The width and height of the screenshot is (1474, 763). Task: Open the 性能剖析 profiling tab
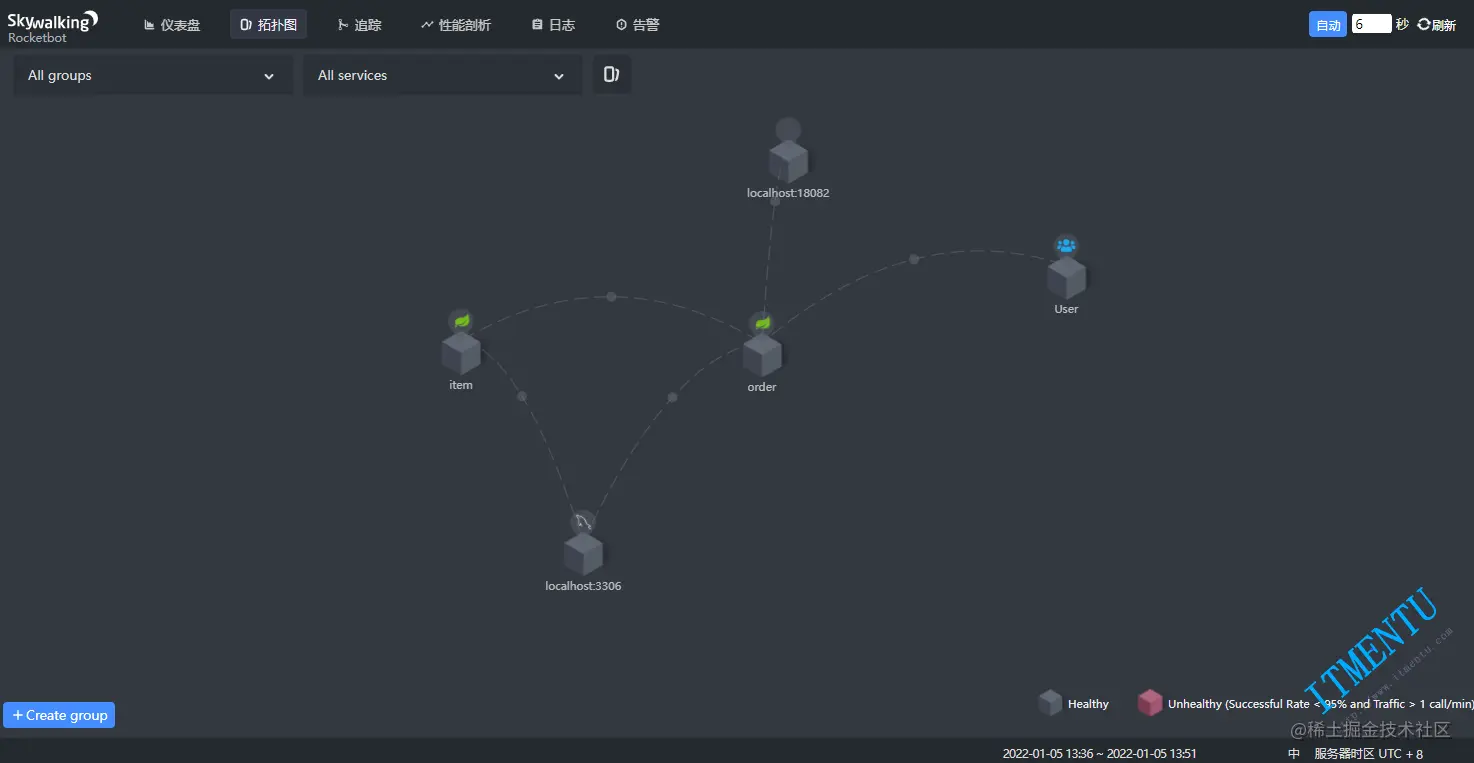tap(455, 25)
